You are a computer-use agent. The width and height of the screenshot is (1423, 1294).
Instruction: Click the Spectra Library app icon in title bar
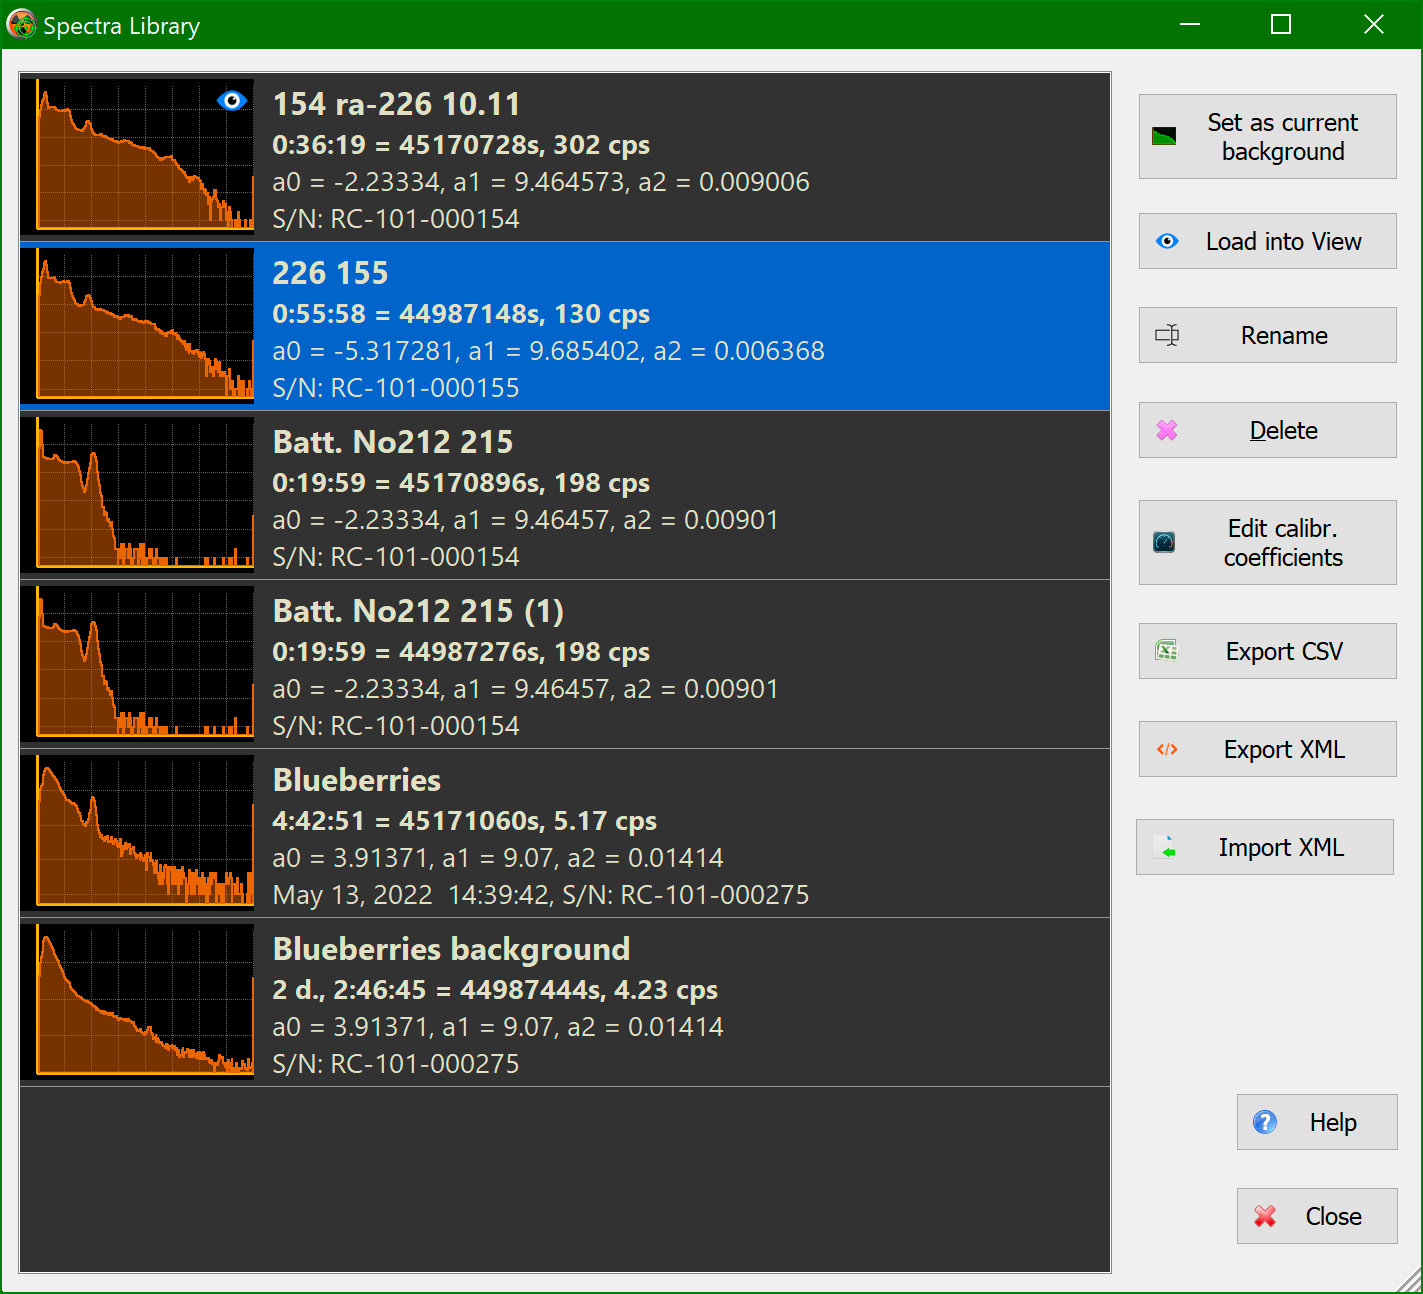[21, 24]
